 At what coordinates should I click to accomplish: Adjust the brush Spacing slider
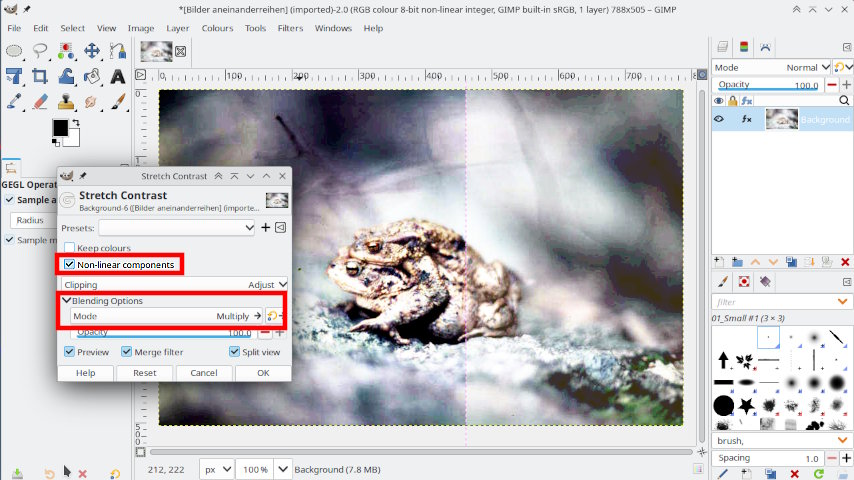[768, 458]
